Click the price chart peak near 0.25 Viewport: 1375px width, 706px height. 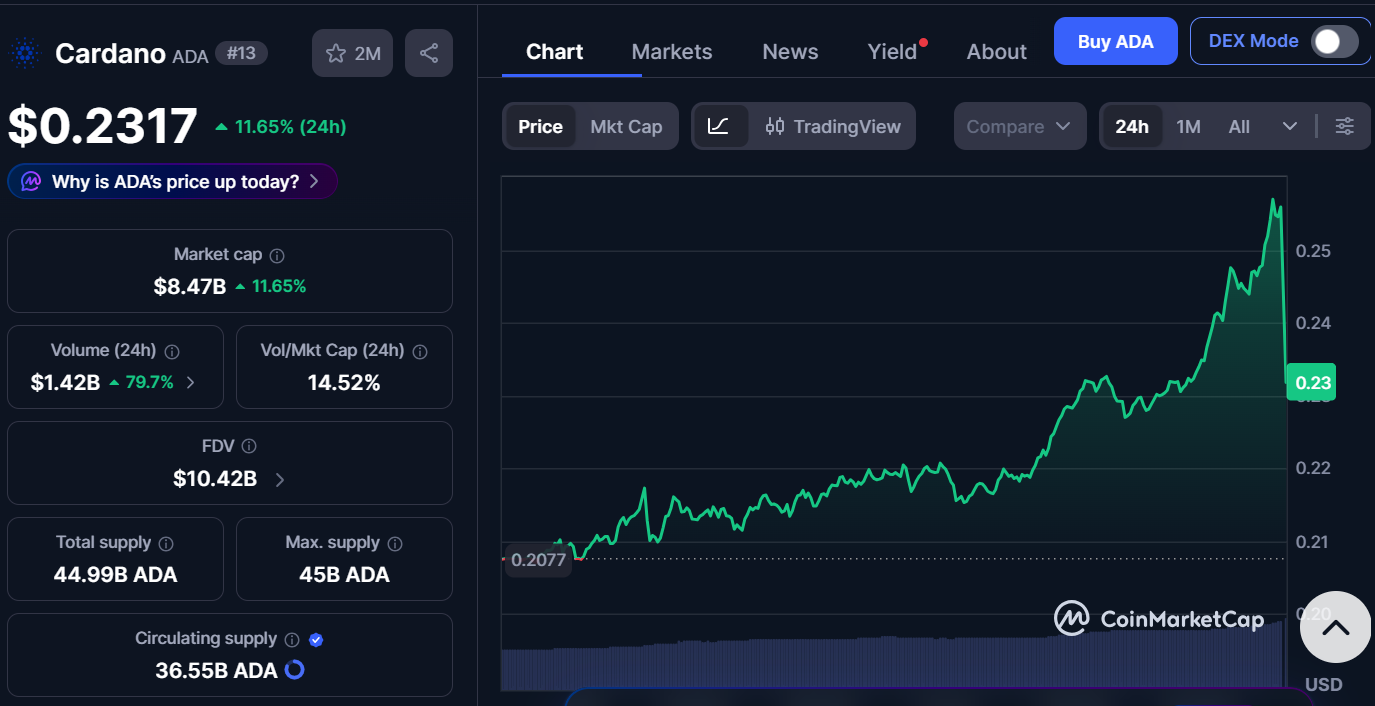[x=1274, y=202]
